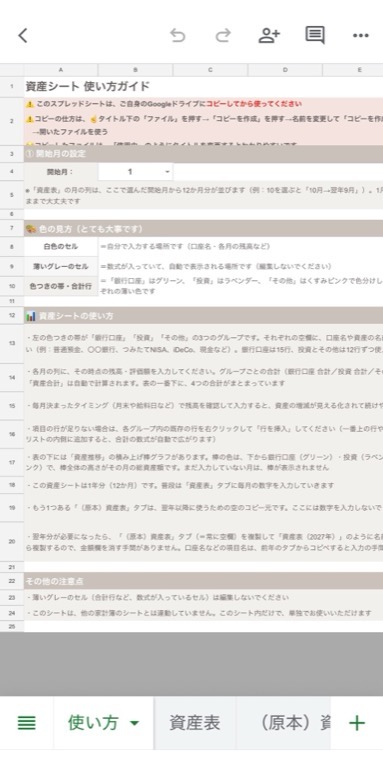Select row 1 header
This screenshot has height=760, width=383.
click(x=12, y=86)
